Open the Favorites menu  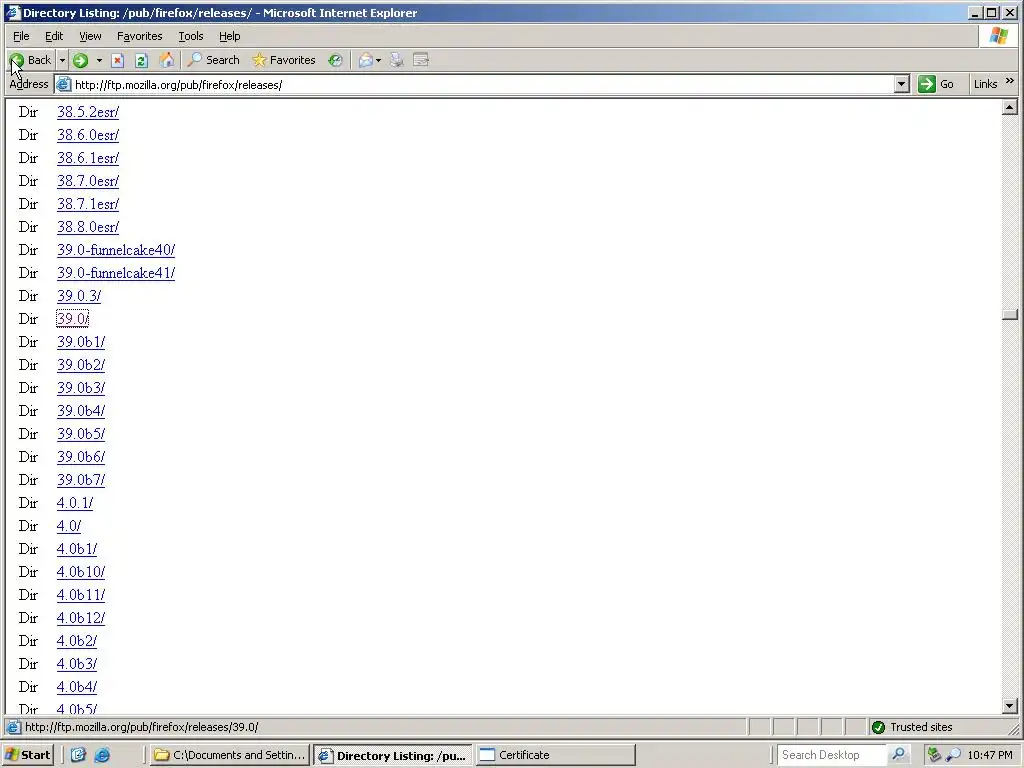coord(139,36)
